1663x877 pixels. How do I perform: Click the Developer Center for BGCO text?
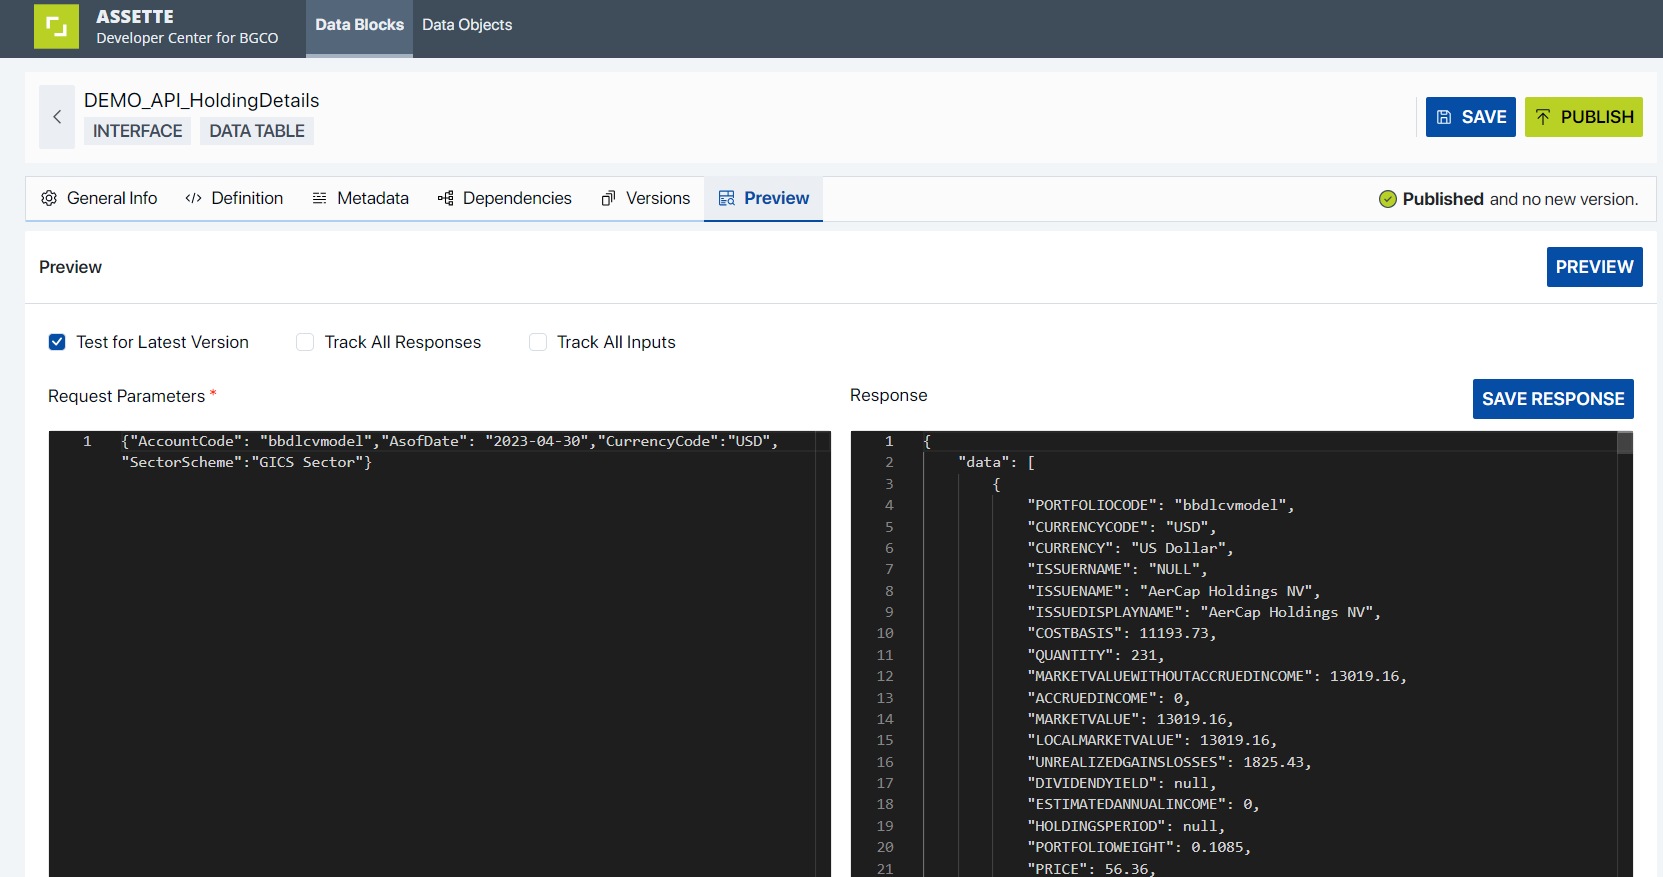187,38
